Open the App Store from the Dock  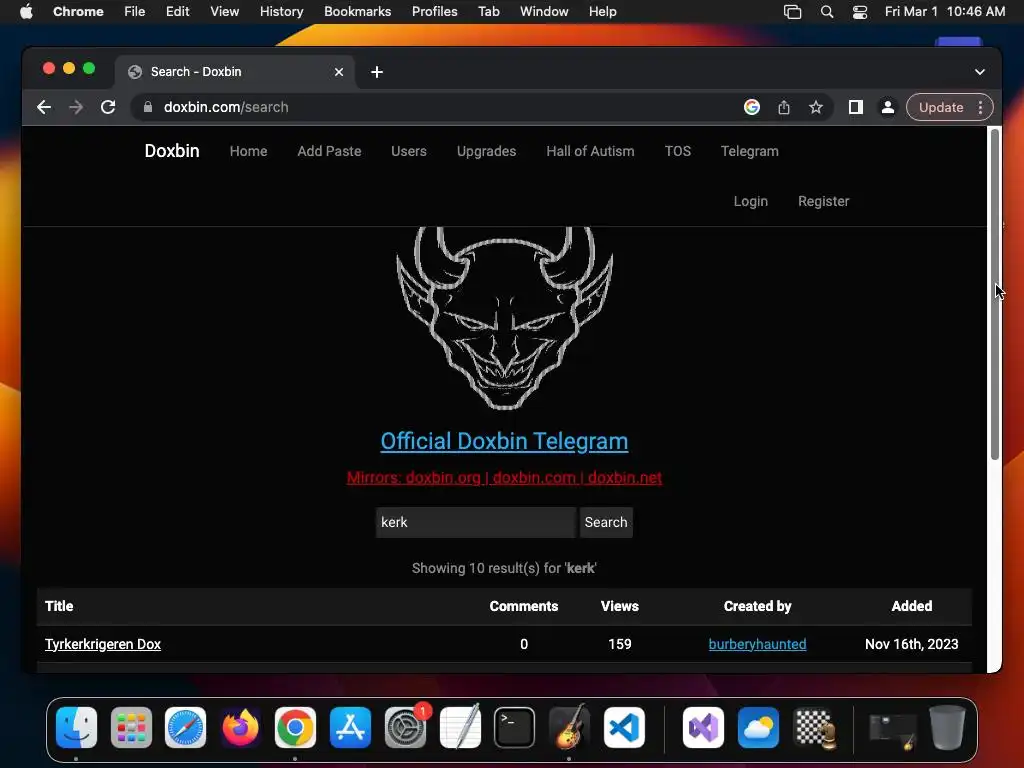coord(350,728)
